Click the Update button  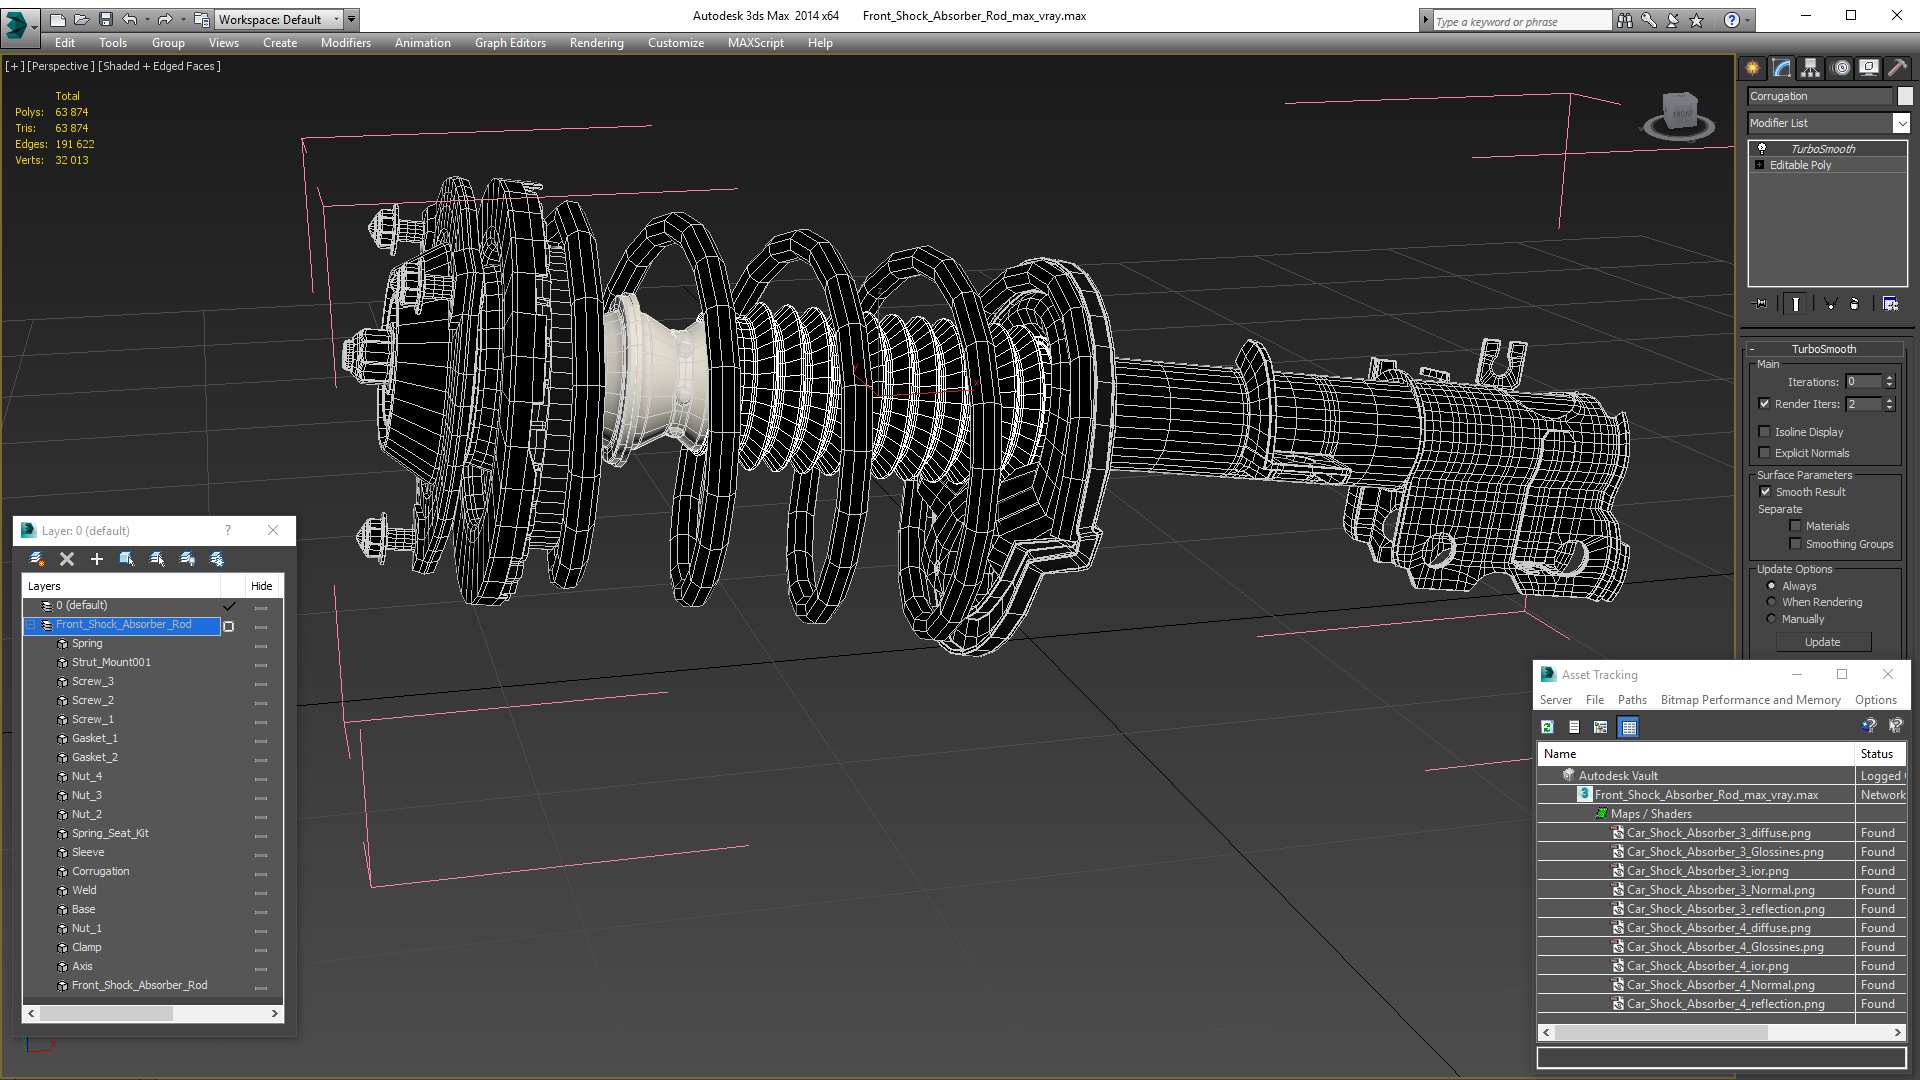1822,642
